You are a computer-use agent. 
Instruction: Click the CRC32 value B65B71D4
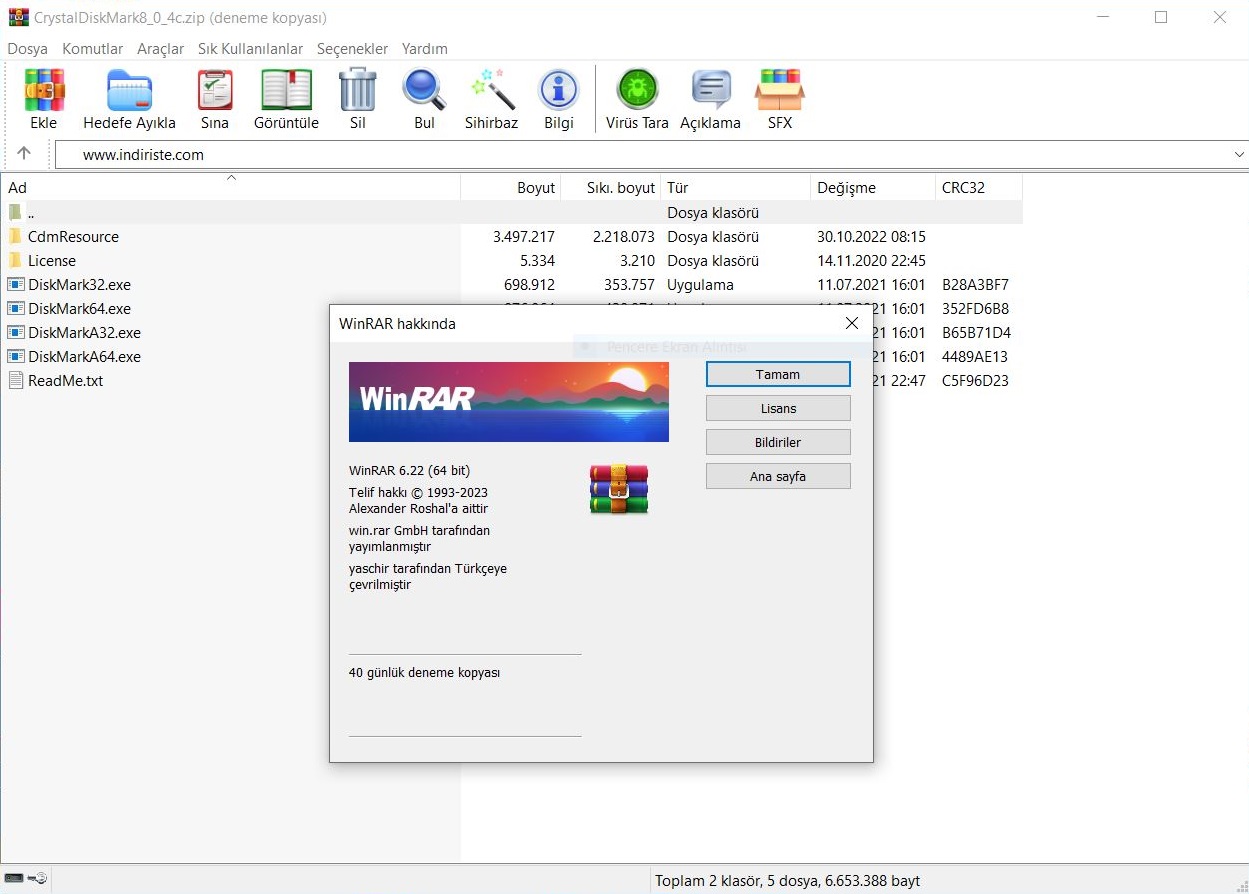[977, 333]
